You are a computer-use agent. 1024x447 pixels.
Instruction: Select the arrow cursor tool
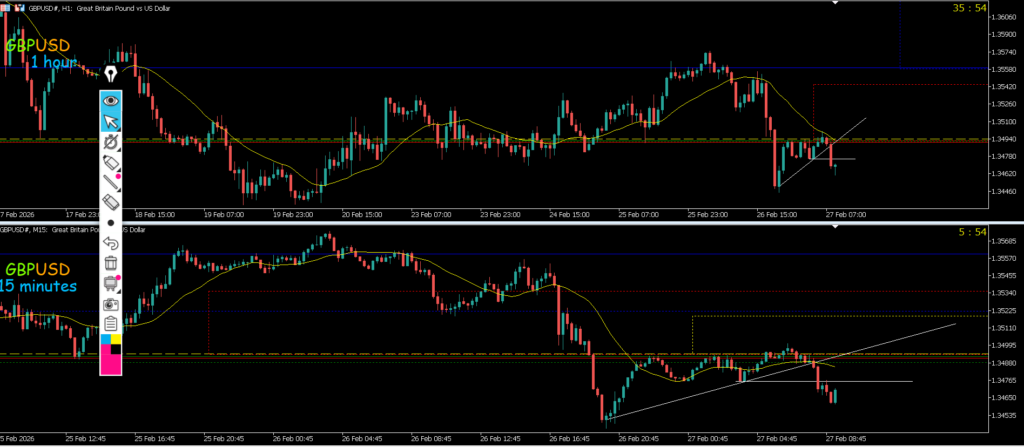pyautogui.click(x=111, y=123)
